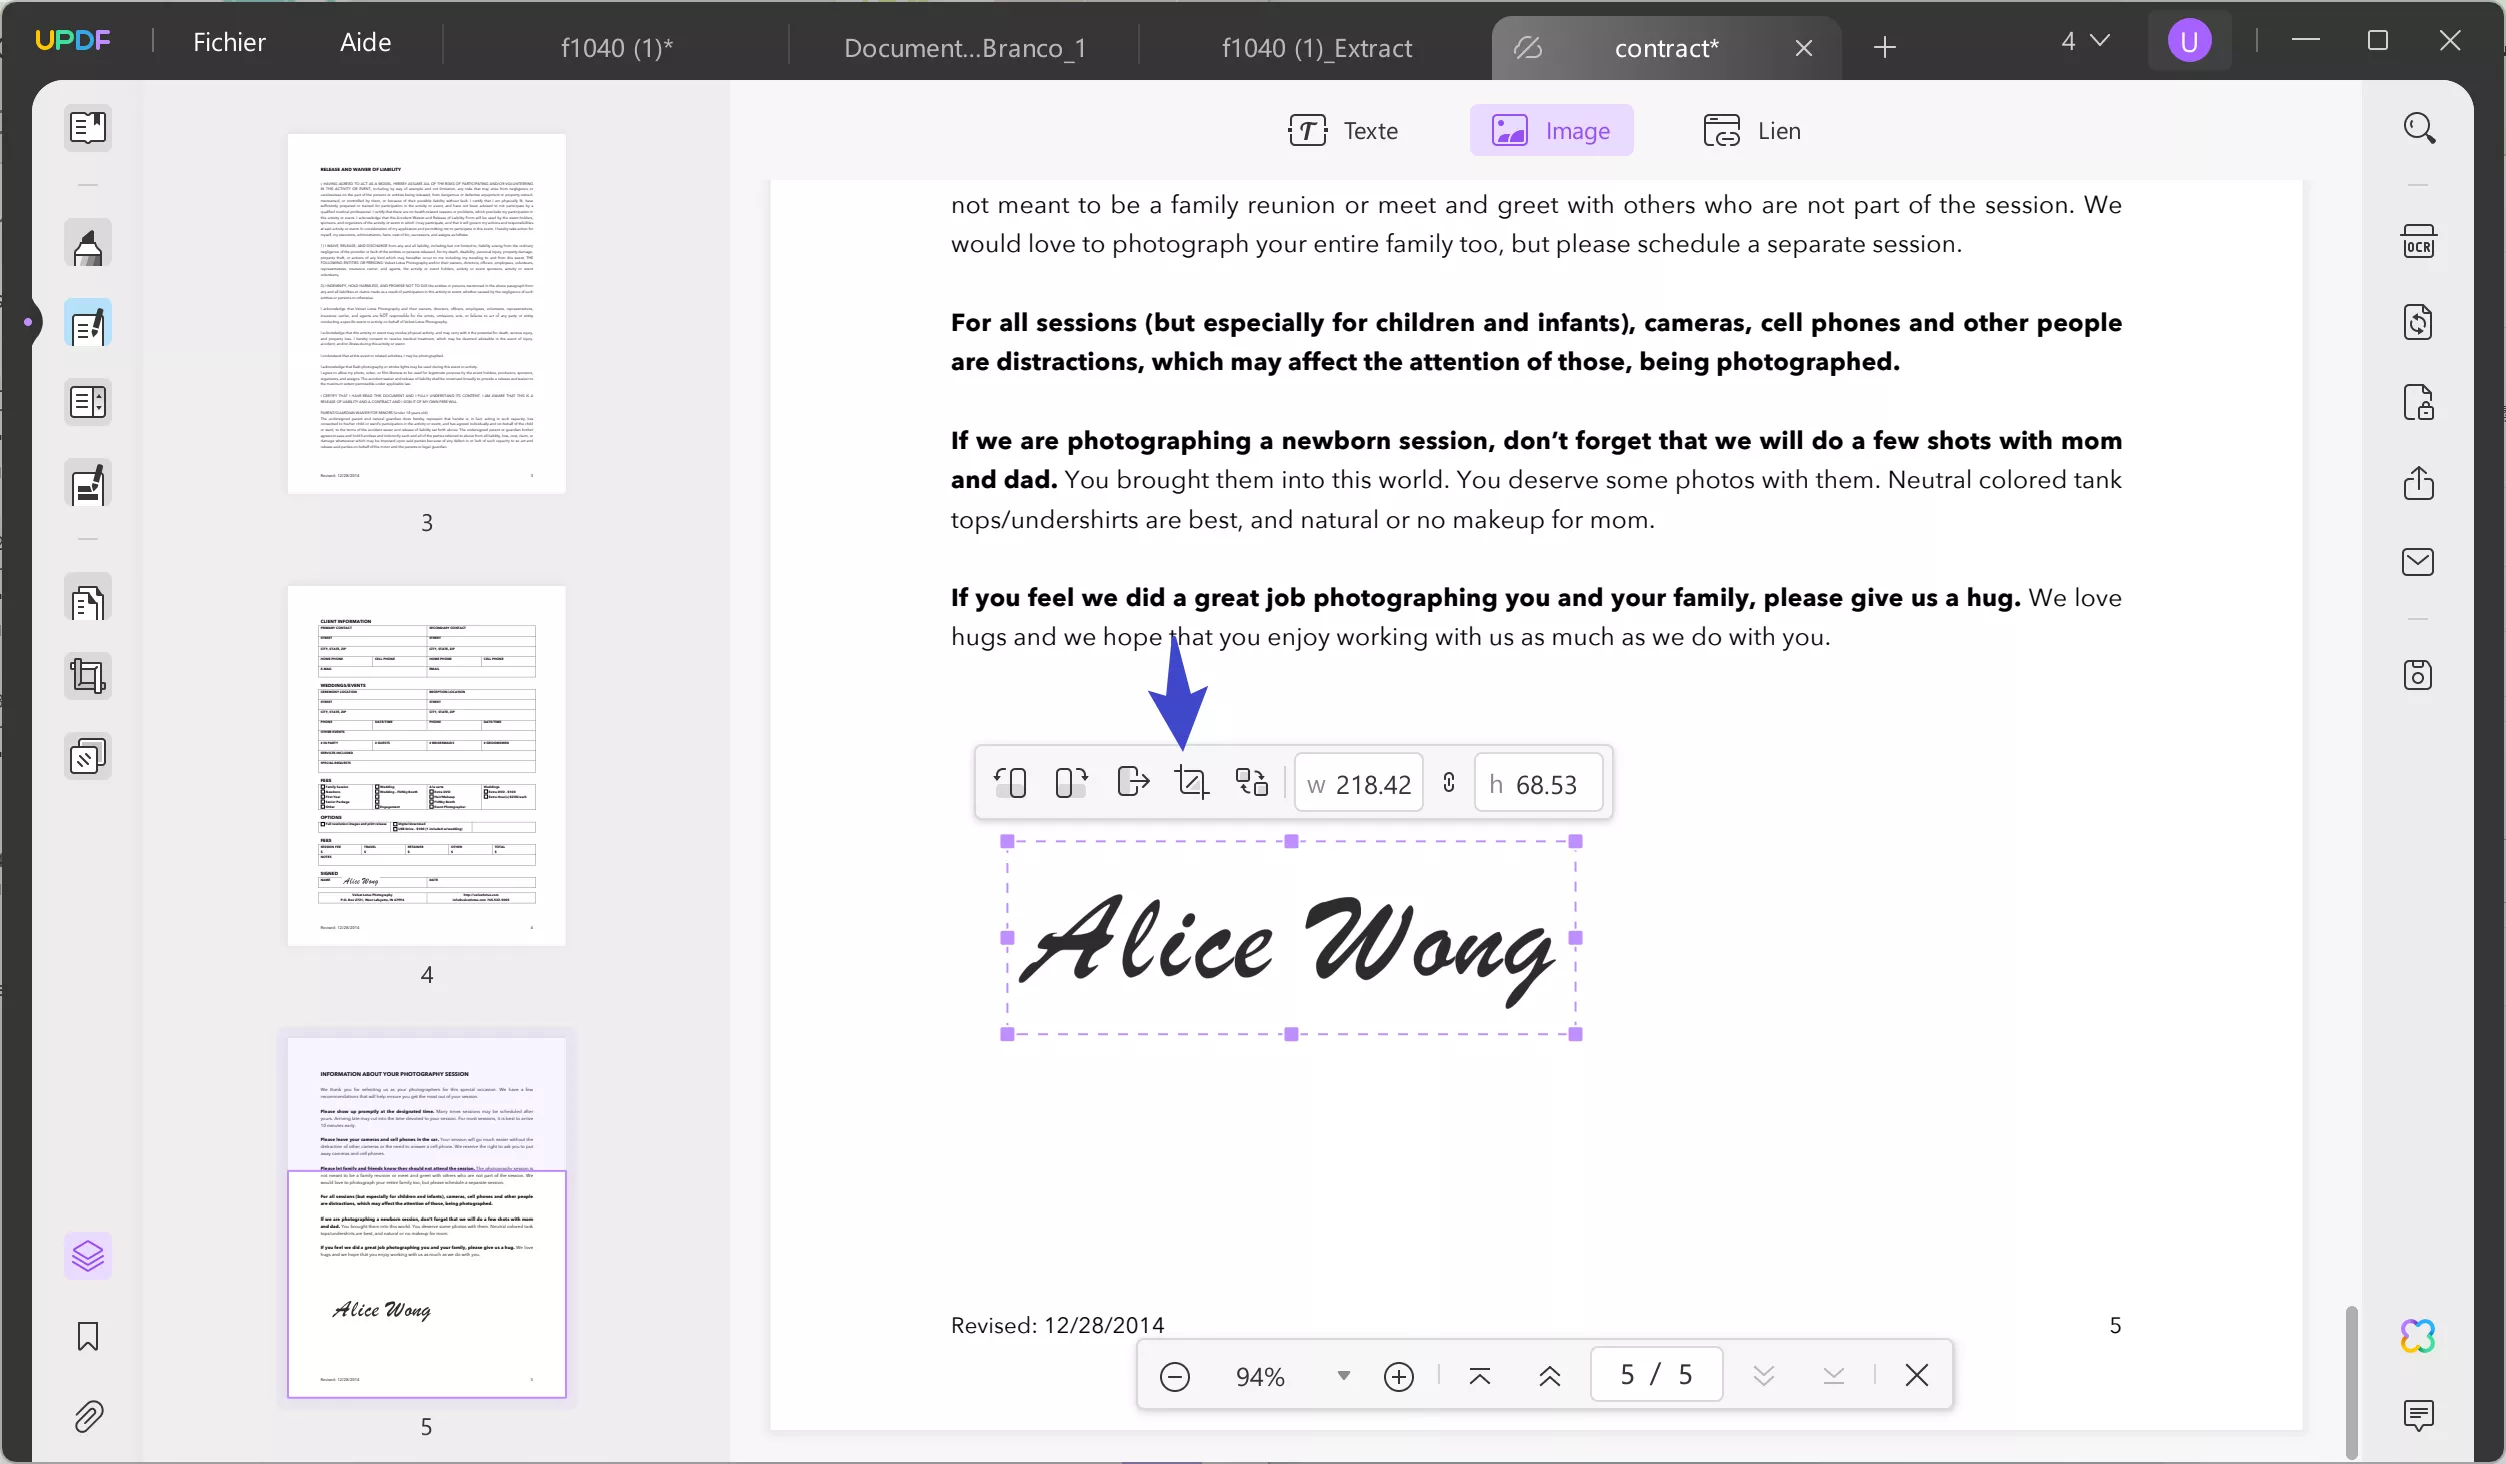Screen dimensions: 2506x1464
Task: Rotate the selected image clockwise
Action: (x=1068, y=782)
